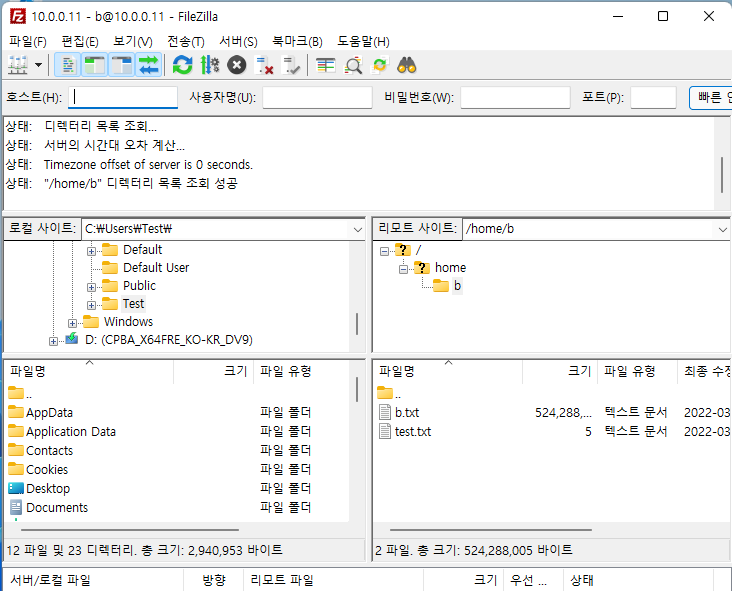Open the 파일(F) menu

28,42
